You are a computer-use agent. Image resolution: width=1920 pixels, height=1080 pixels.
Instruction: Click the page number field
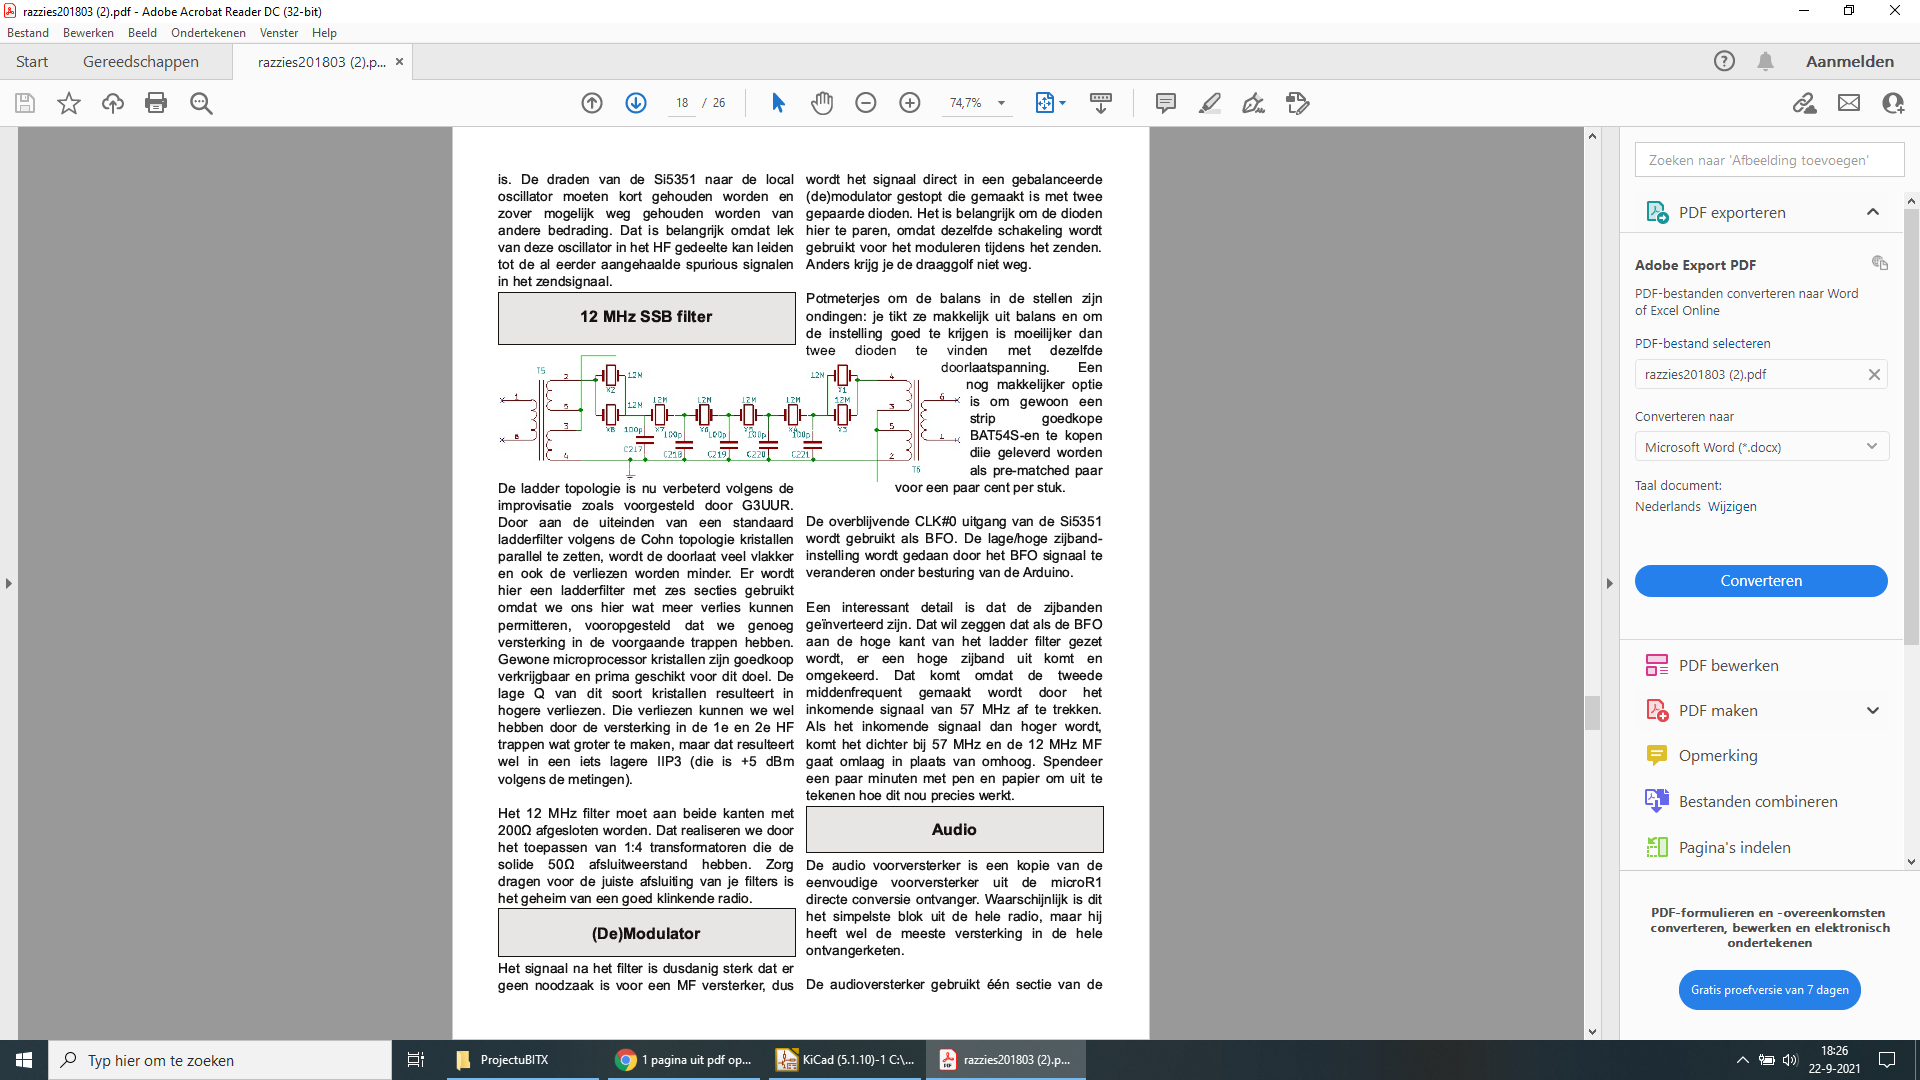coord(682,103)
